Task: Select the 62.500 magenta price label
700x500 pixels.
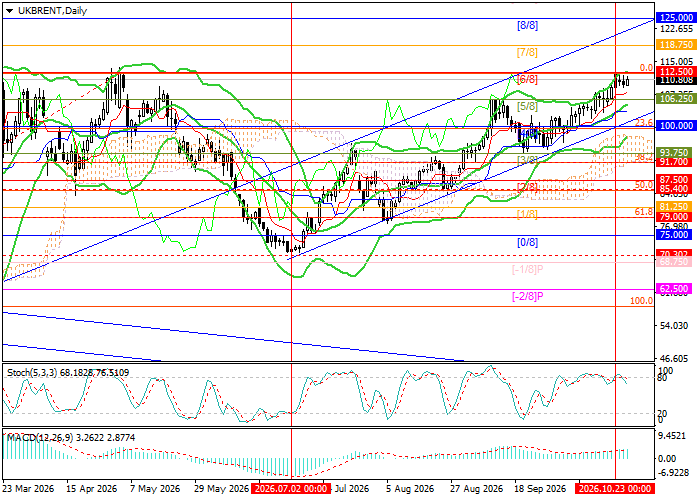Action: click(x=676, y=288)
